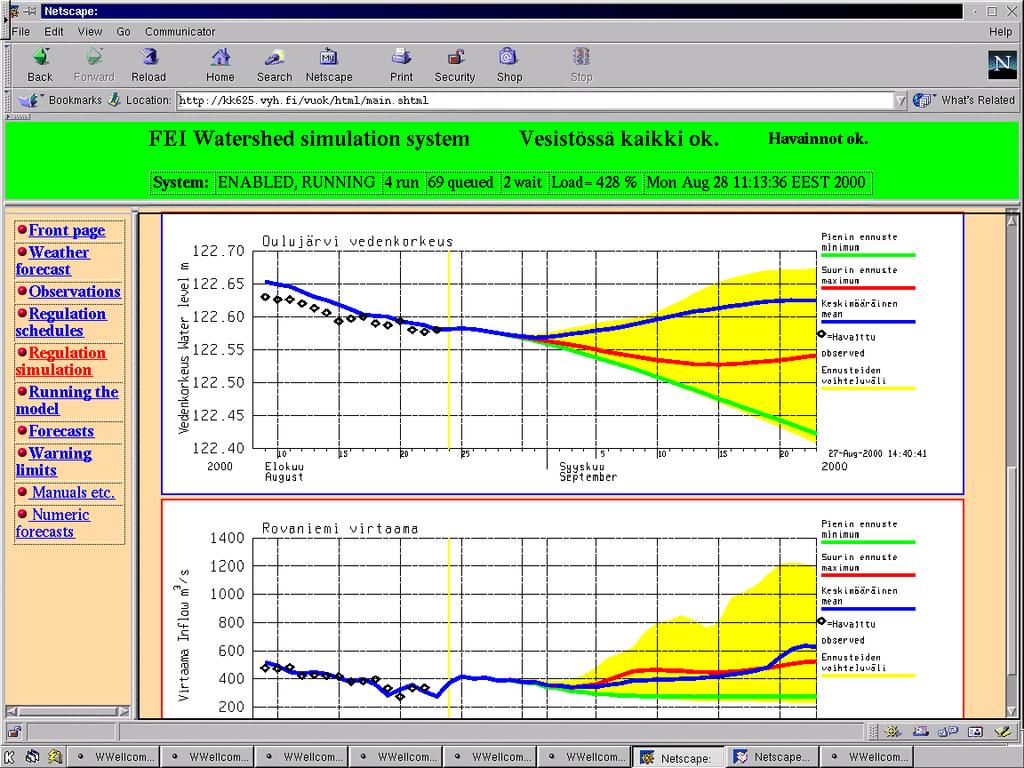Image resolution: width=1024 pixels, height=768 pixels.
Task: Click the Forward navigation icon
Action: [94, 57]
